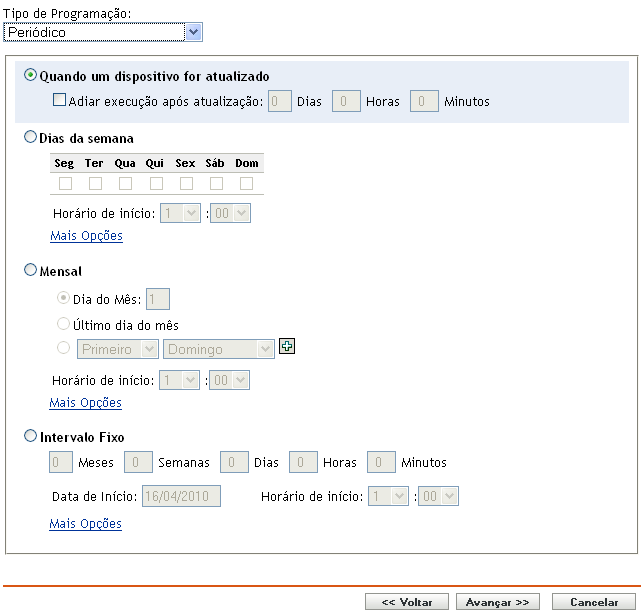
Task: Click the Semanas interval field
Action: [x=138, y=462]
